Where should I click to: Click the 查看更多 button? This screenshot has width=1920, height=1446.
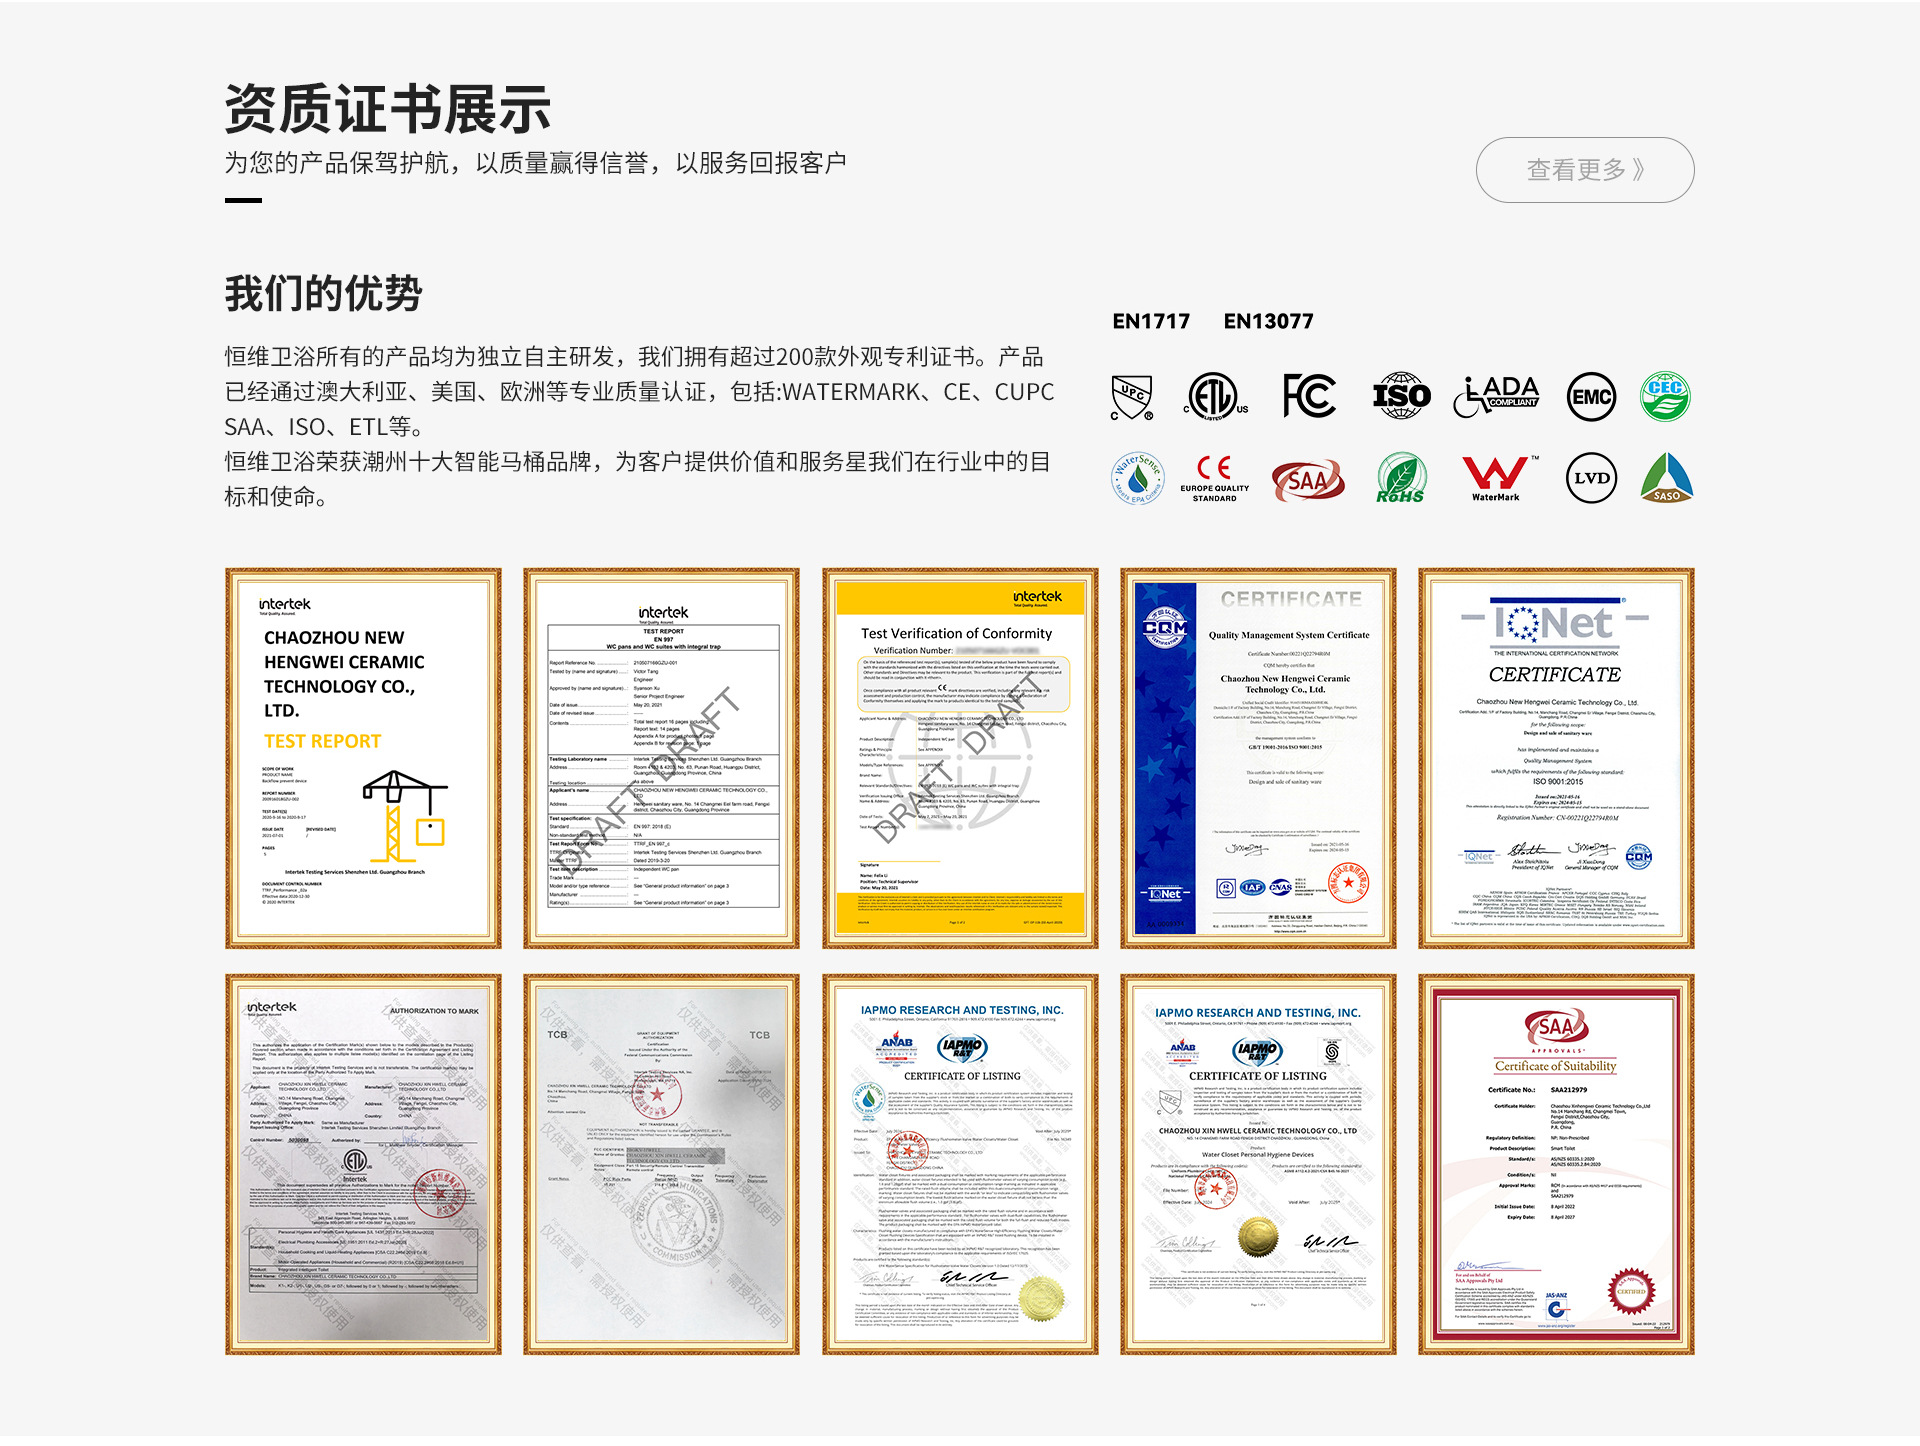[x=1584, y=170]
